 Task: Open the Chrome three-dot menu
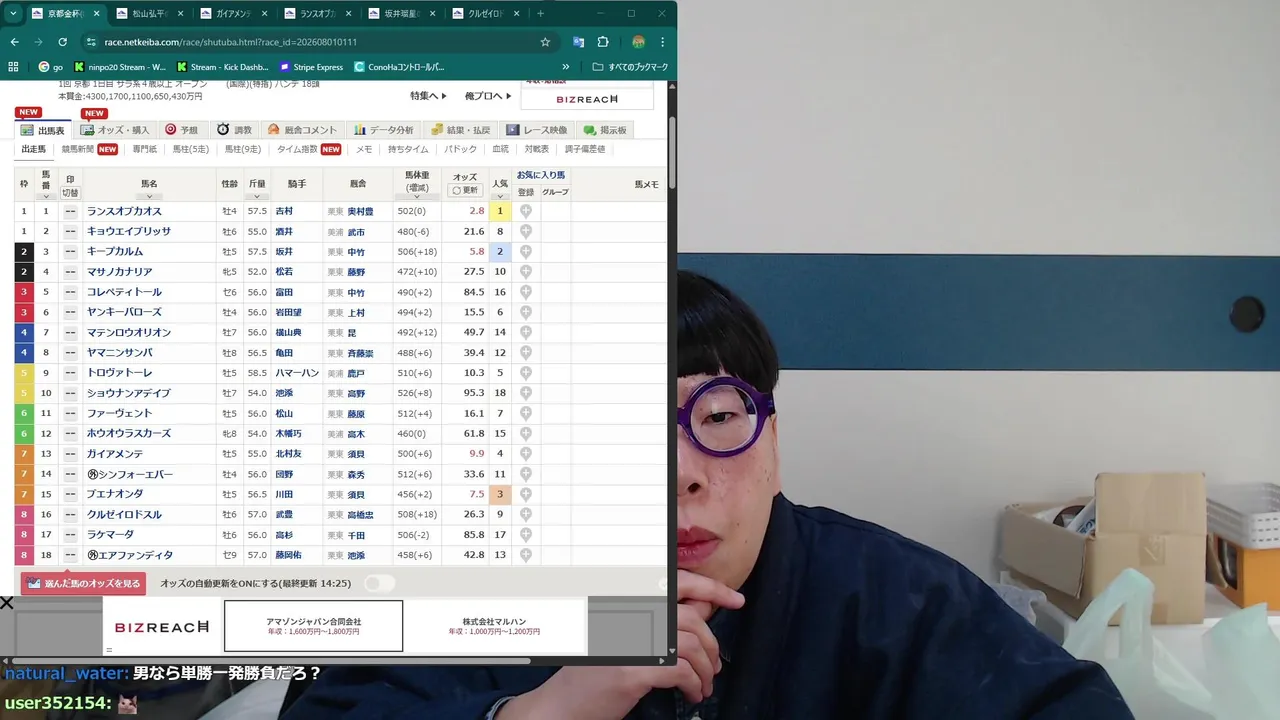662,42
